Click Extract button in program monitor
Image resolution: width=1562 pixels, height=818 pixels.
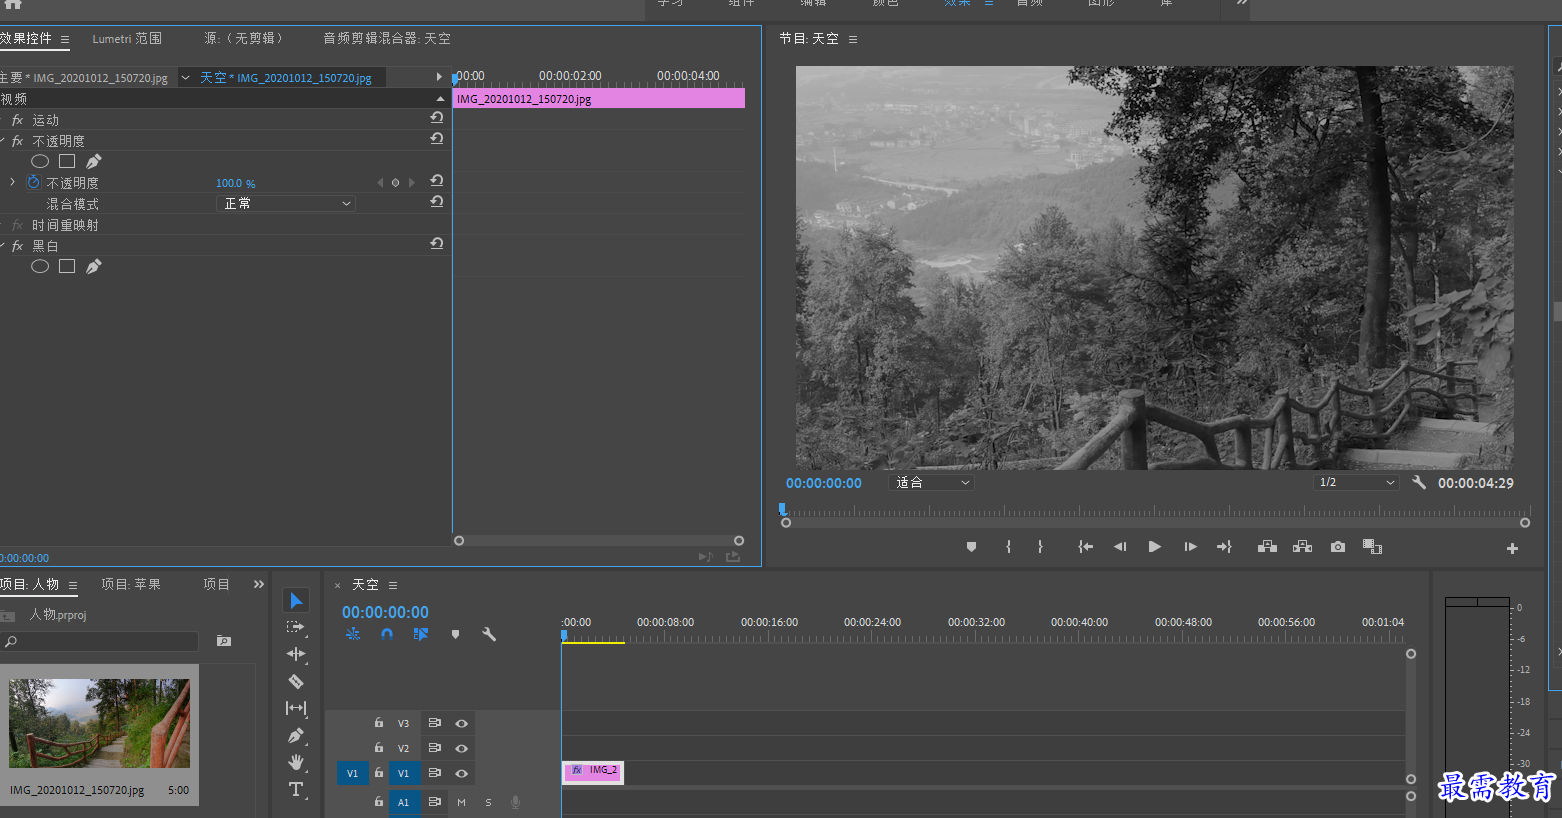(x=1302, y=547)
